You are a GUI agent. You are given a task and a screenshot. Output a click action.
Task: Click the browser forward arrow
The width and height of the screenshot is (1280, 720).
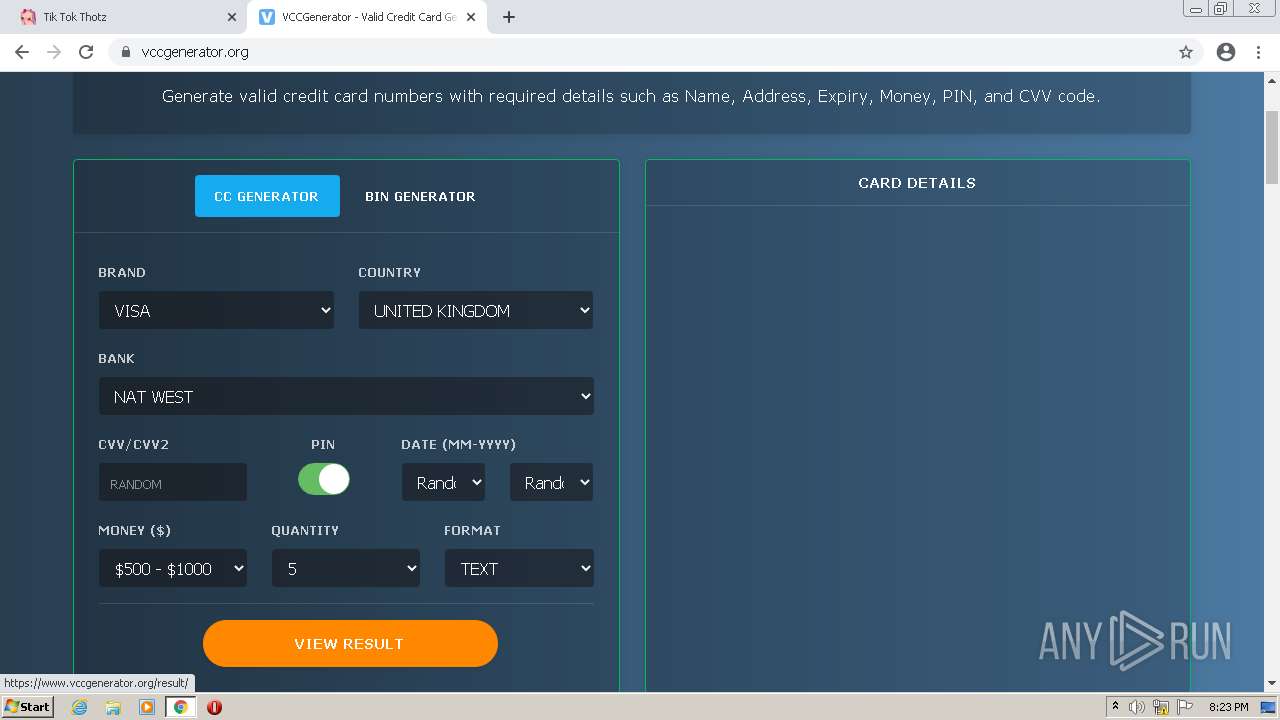click(x=54, y=52)
